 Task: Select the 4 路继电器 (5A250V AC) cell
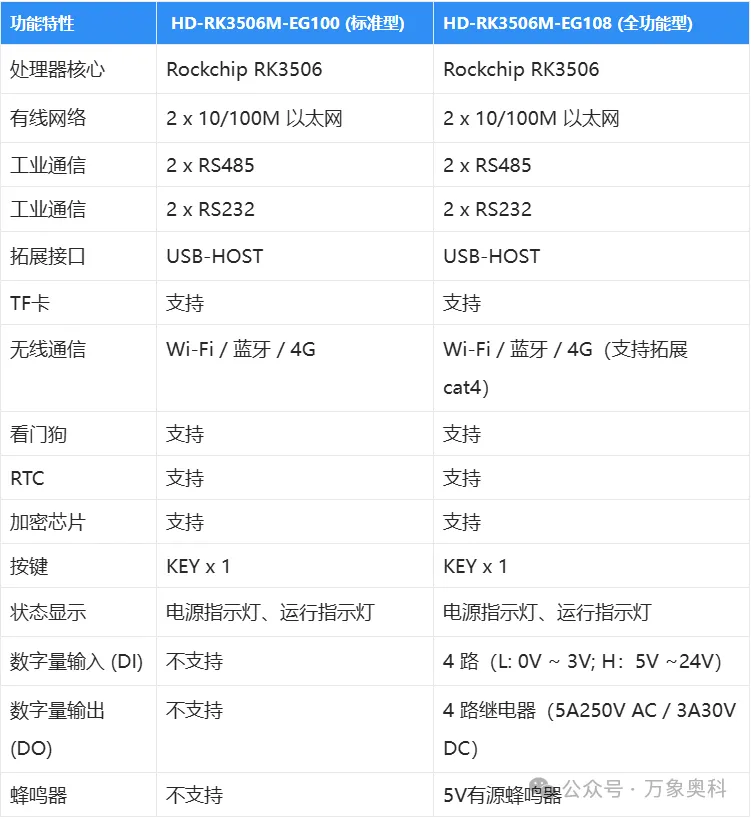click(x=589, y=729)
